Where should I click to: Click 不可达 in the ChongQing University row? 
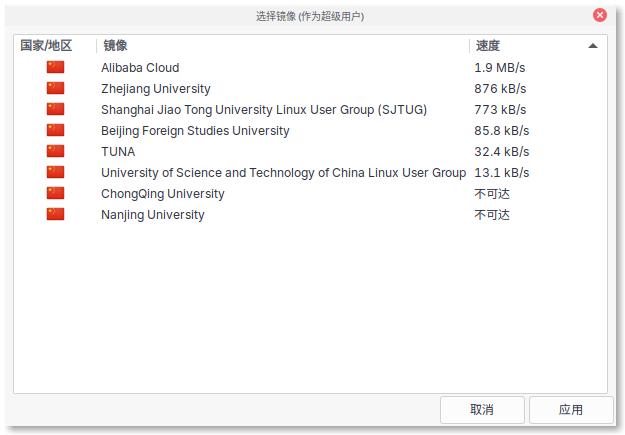pos(492,194)
